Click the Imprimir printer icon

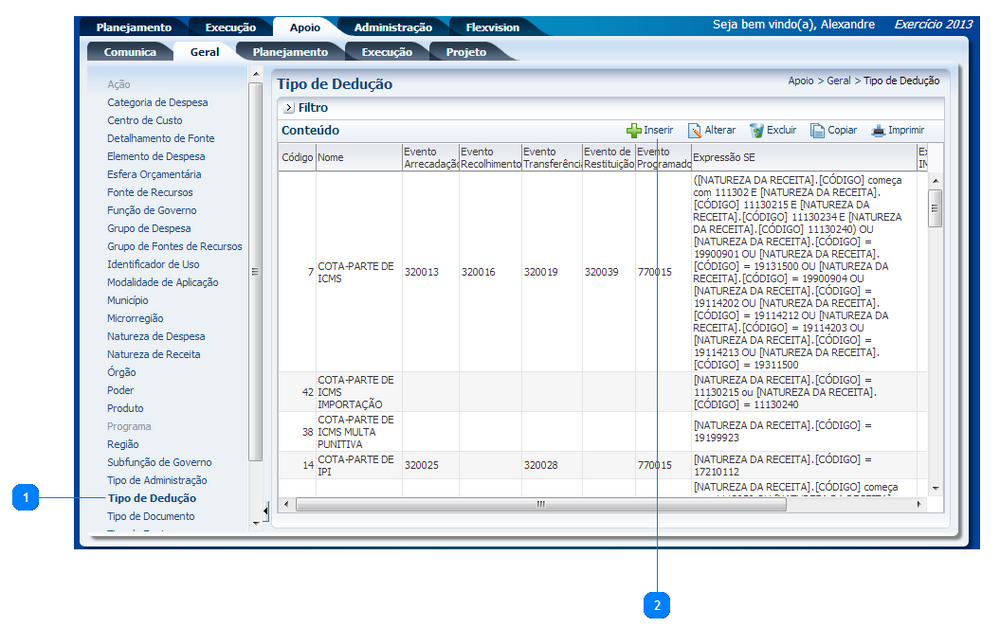(878, 131)
